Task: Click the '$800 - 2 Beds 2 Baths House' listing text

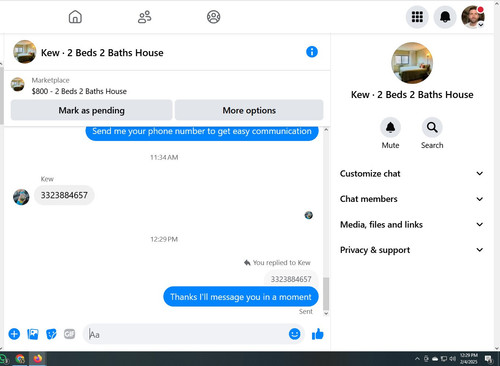Action: [79, 91]
